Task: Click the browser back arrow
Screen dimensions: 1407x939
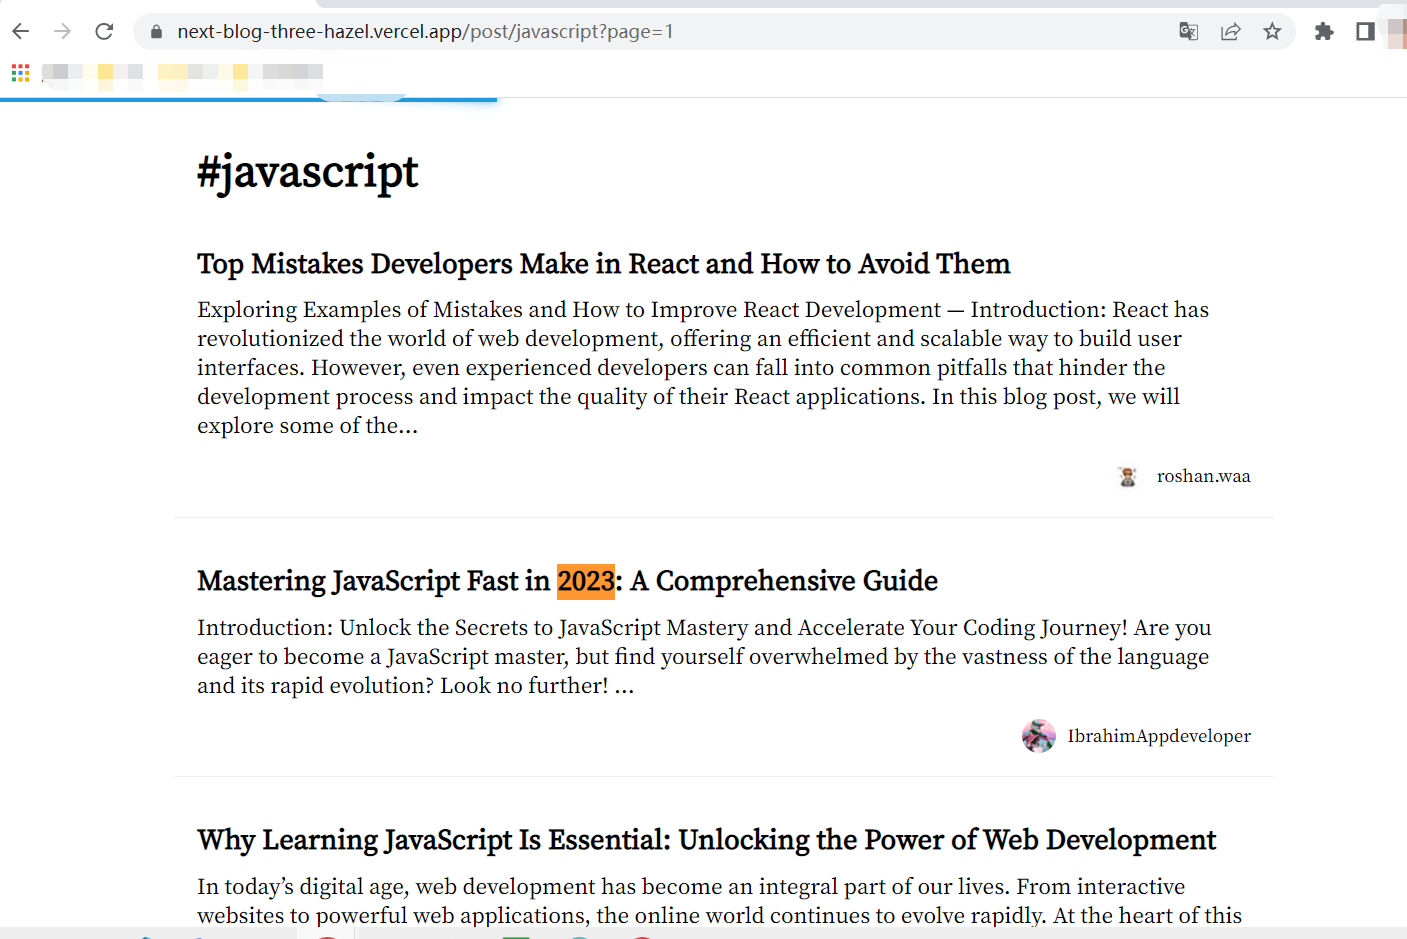Action: pyautogui.click(x=21, y=31)
